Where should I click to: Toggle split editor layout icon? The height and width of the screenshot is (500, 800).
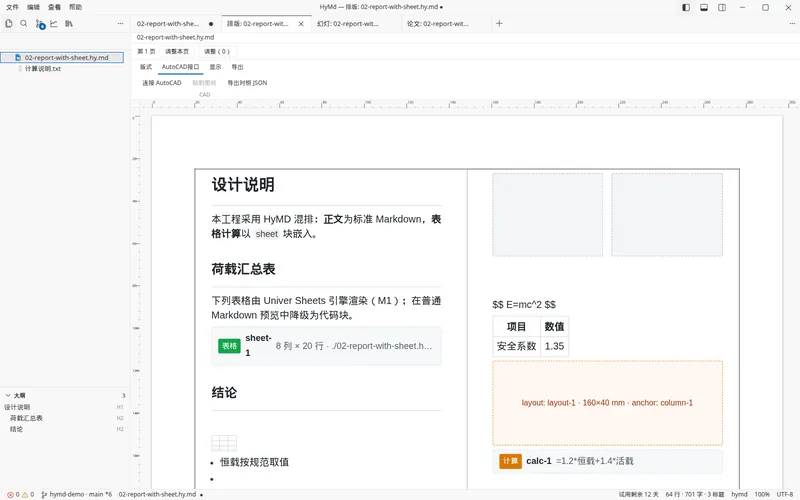722,7
